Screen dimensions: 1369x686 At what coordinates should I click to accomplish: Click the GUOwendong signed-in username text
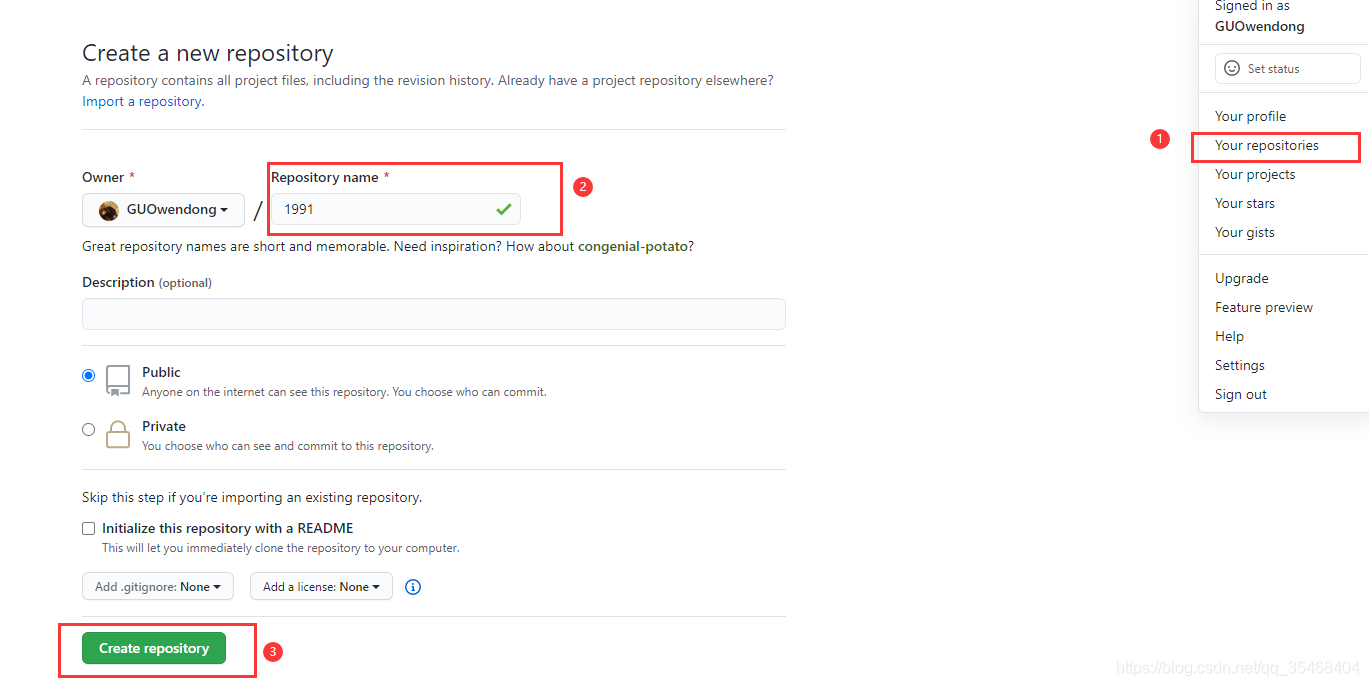pos(1260,26)
